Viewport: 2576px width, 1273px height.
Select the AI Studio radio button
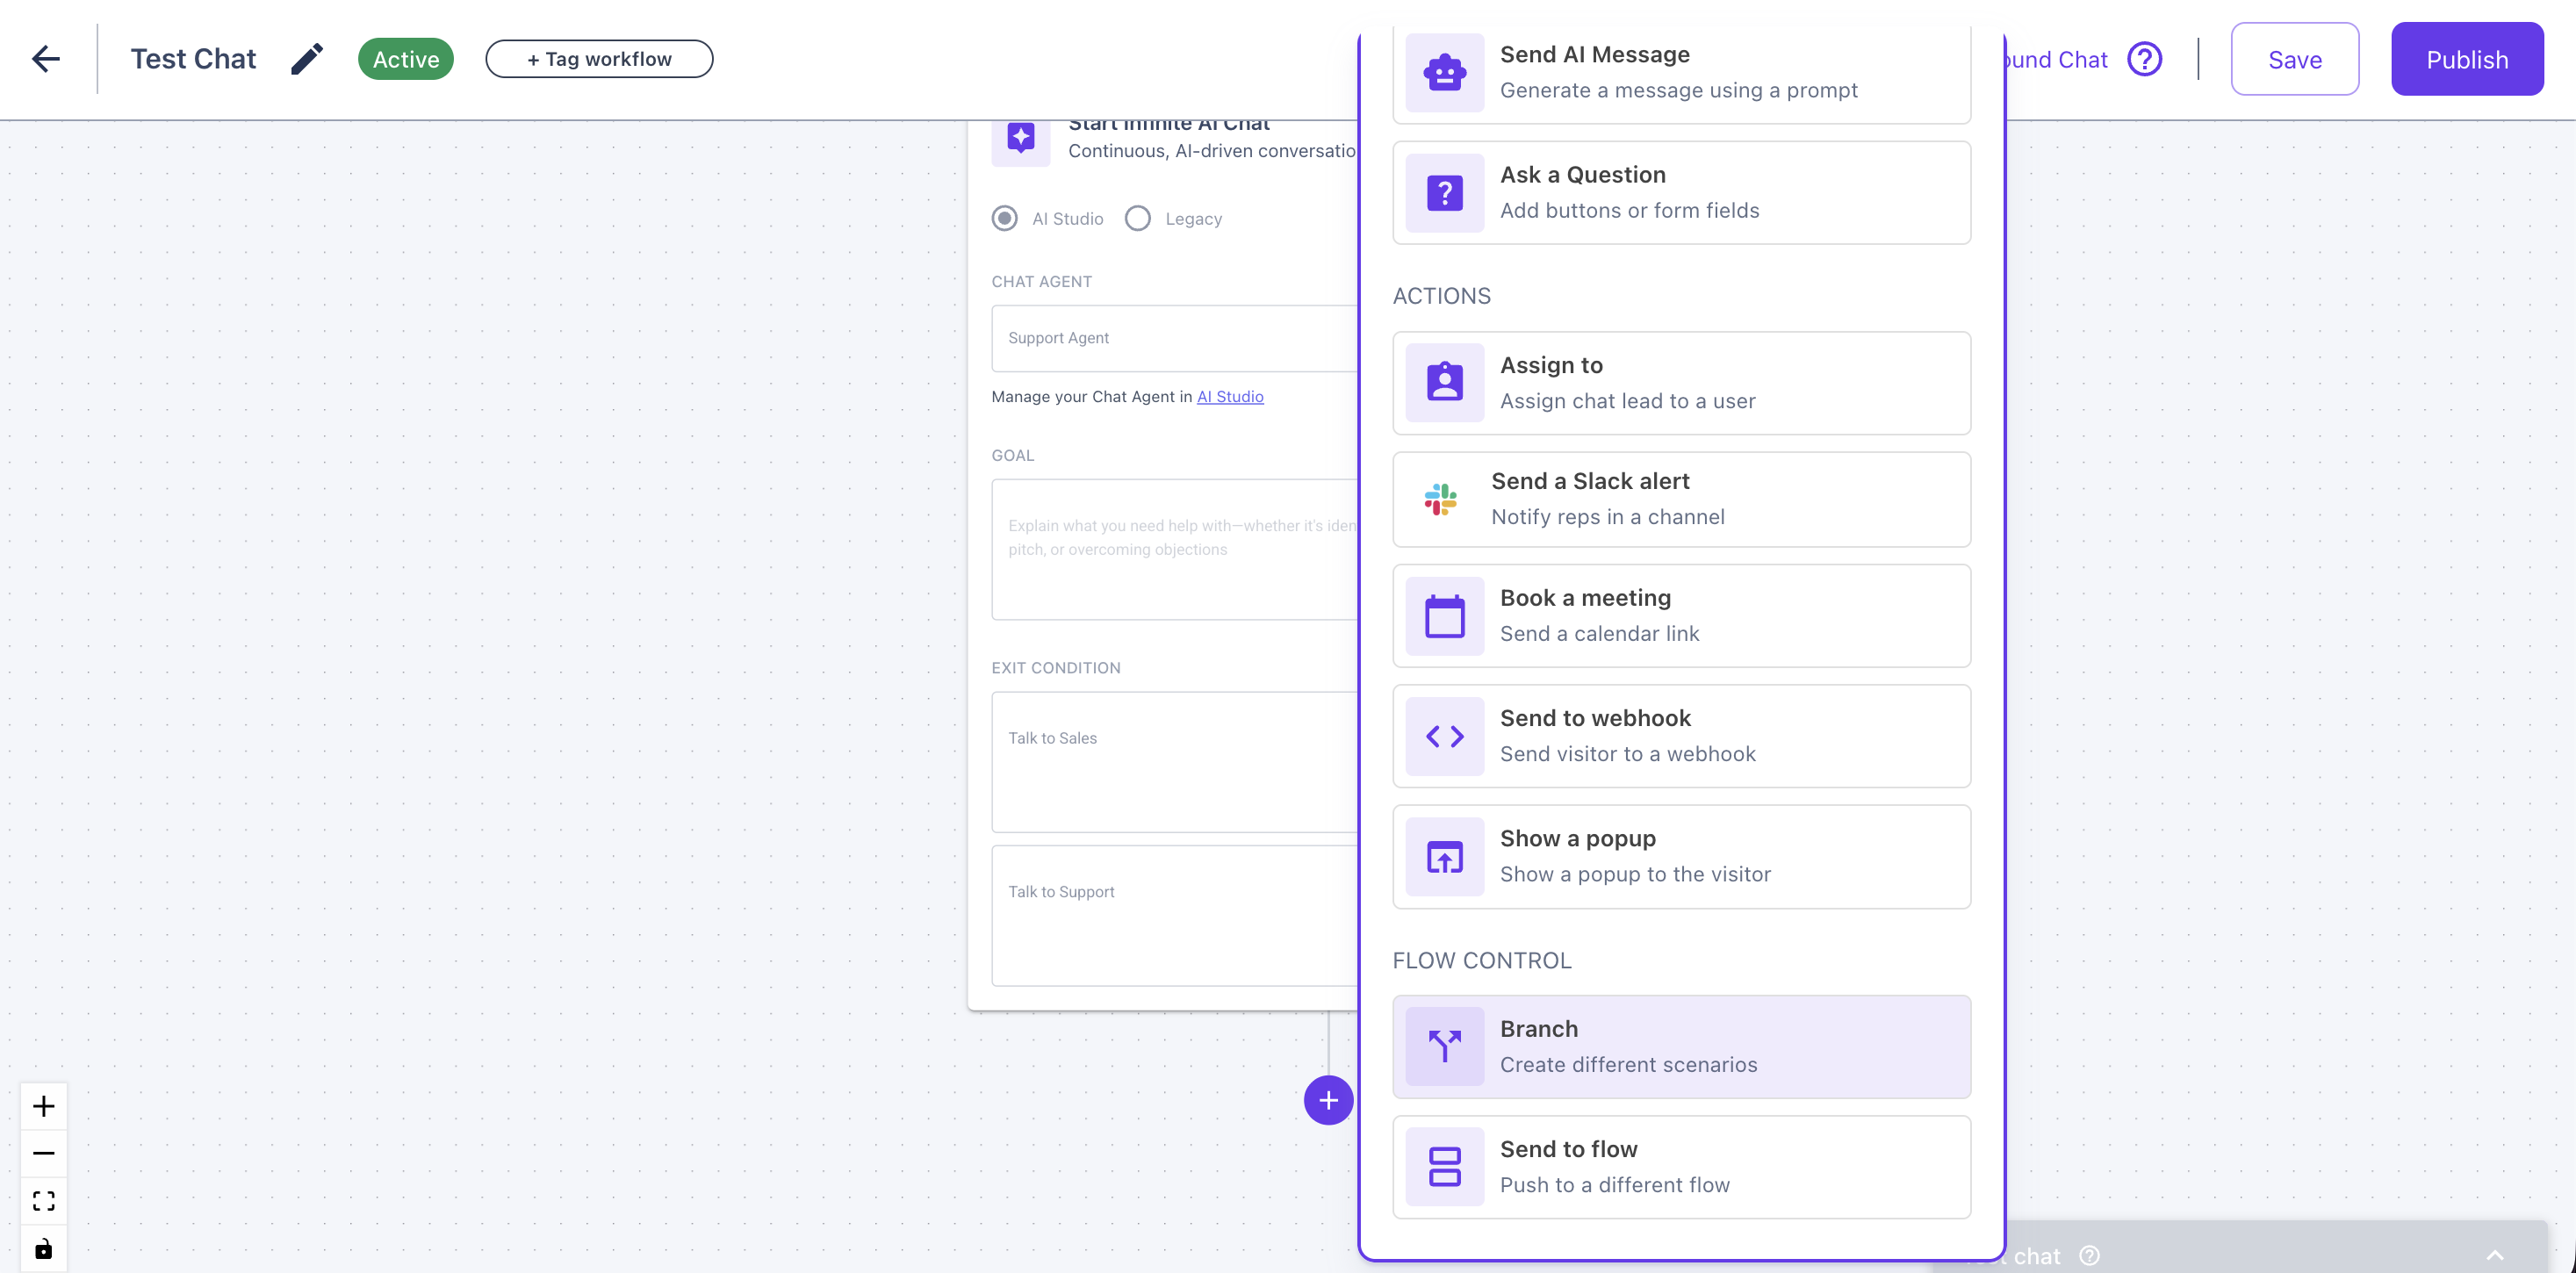click(1004, 218)
